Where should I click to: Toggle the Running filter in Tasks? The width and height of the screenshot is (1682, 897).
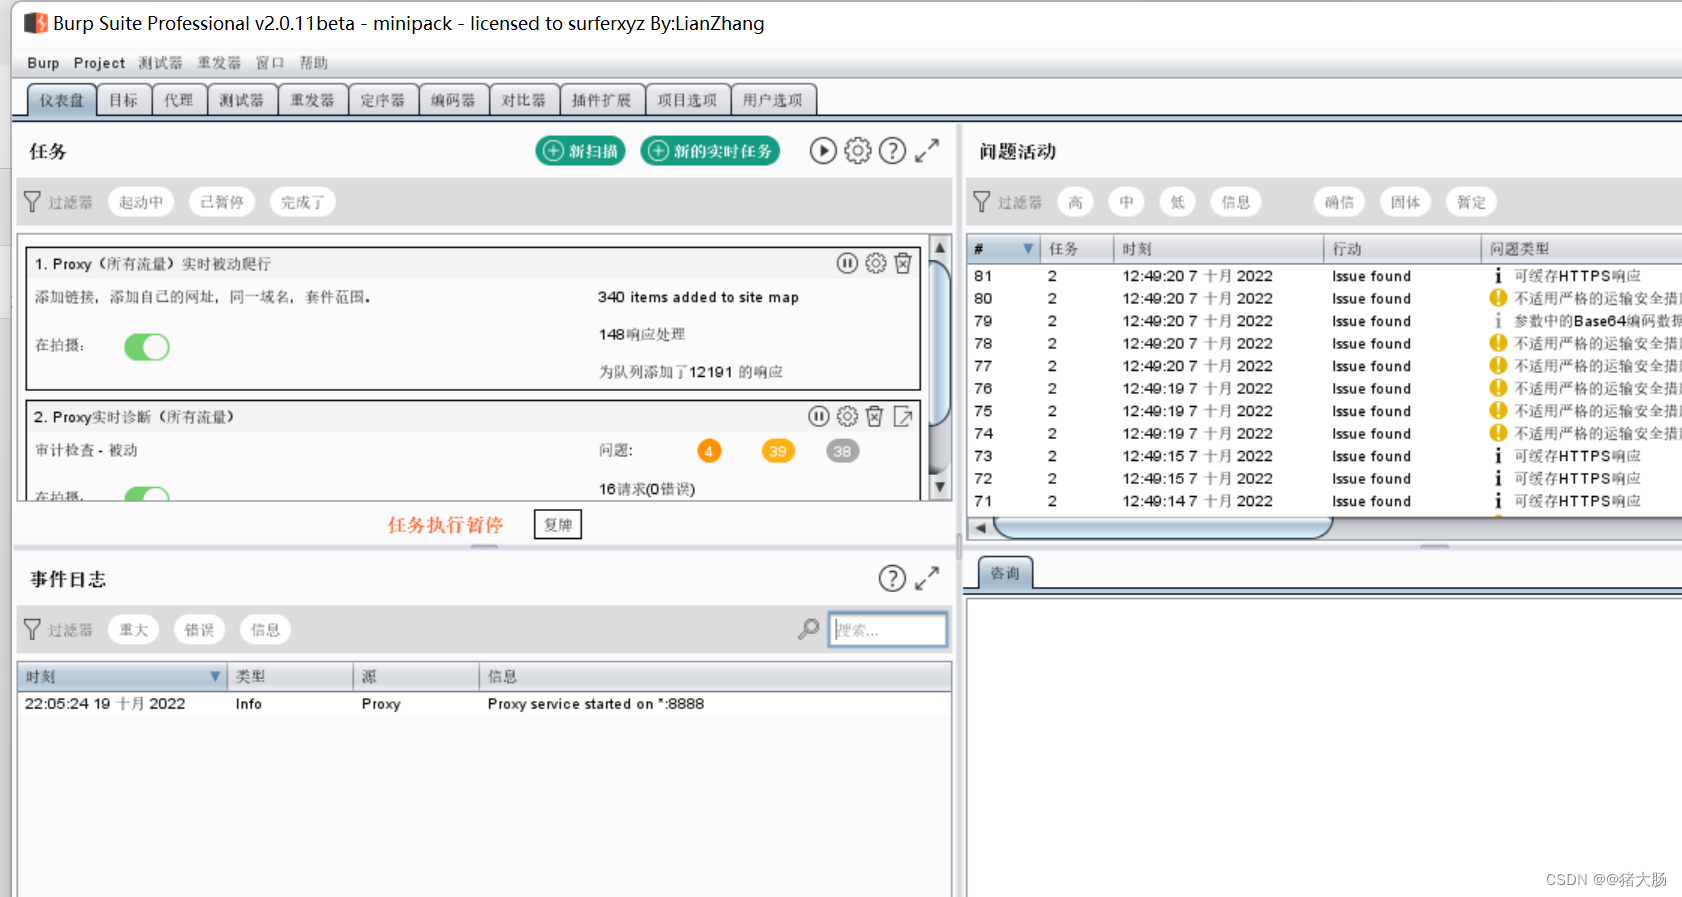(x=141, y=202)
